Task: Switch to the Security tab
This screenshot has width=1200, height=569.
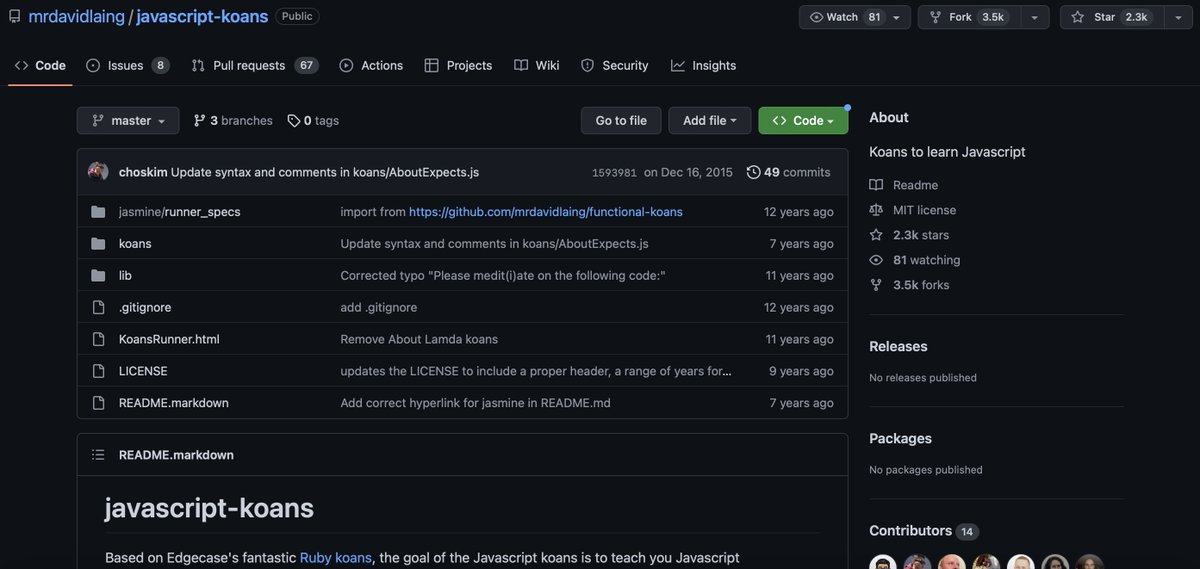Action: (615, 65)
